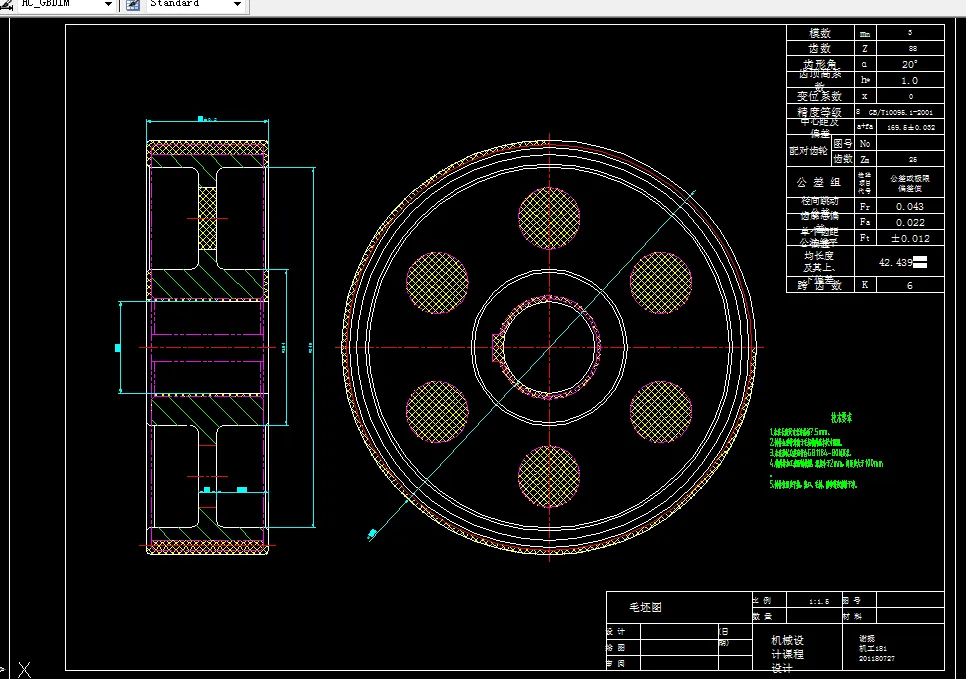The height and width of the screenshot is (679, 966).
Task: Click the 0.022 tolerance value
Action: (x=909, y=222)
